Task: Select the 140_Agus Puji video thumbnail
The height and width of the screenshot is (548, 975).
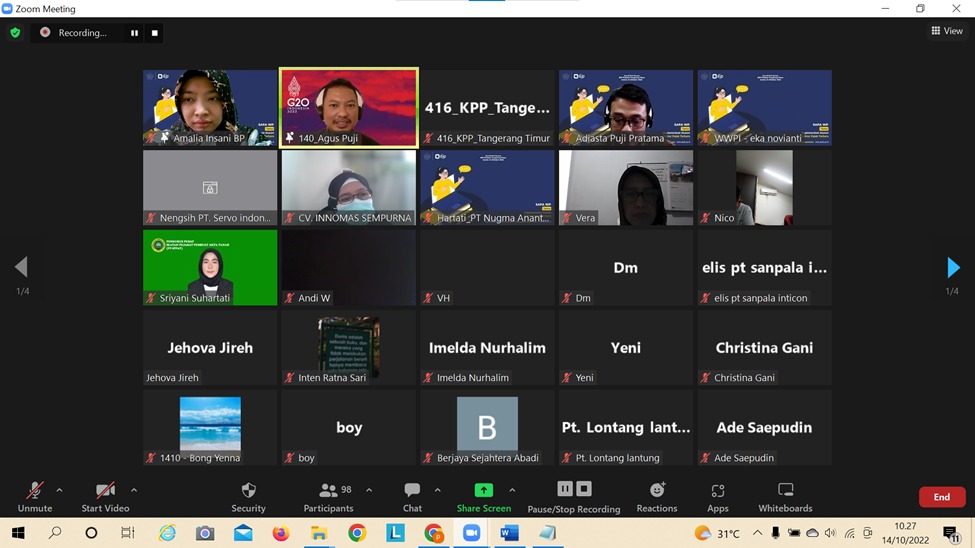Action: coord(349,107)
